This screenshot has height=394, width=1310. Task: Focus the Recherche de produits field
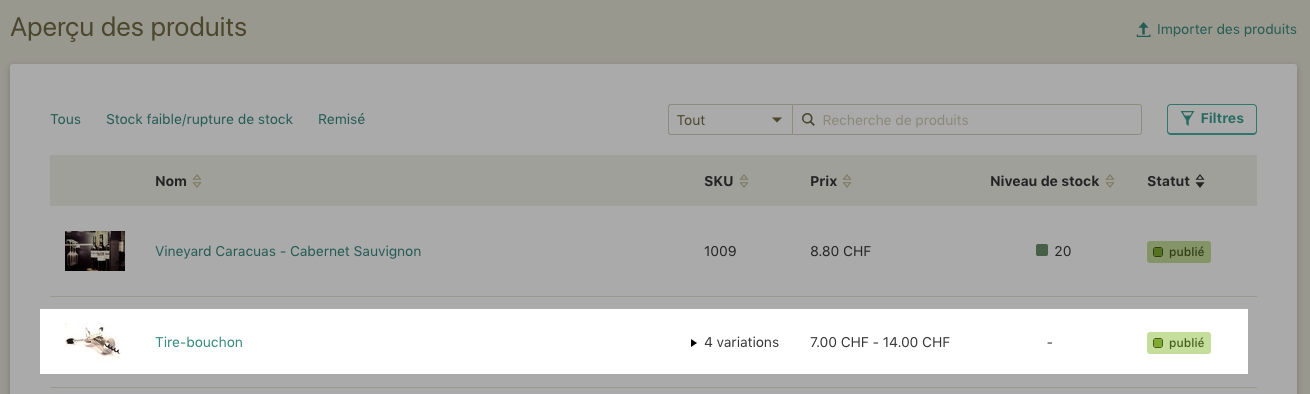[x=967, y=120]
